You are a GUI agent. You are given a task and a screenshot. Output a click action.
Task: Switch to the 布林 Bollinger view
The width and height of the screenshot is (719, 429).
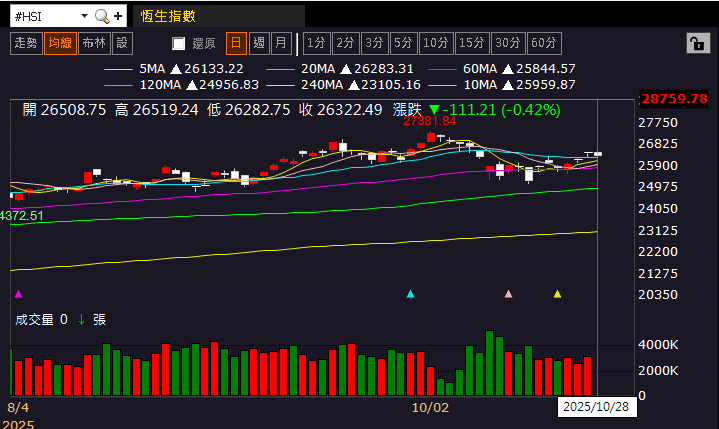pyautogui.click(x=94, y=43)
